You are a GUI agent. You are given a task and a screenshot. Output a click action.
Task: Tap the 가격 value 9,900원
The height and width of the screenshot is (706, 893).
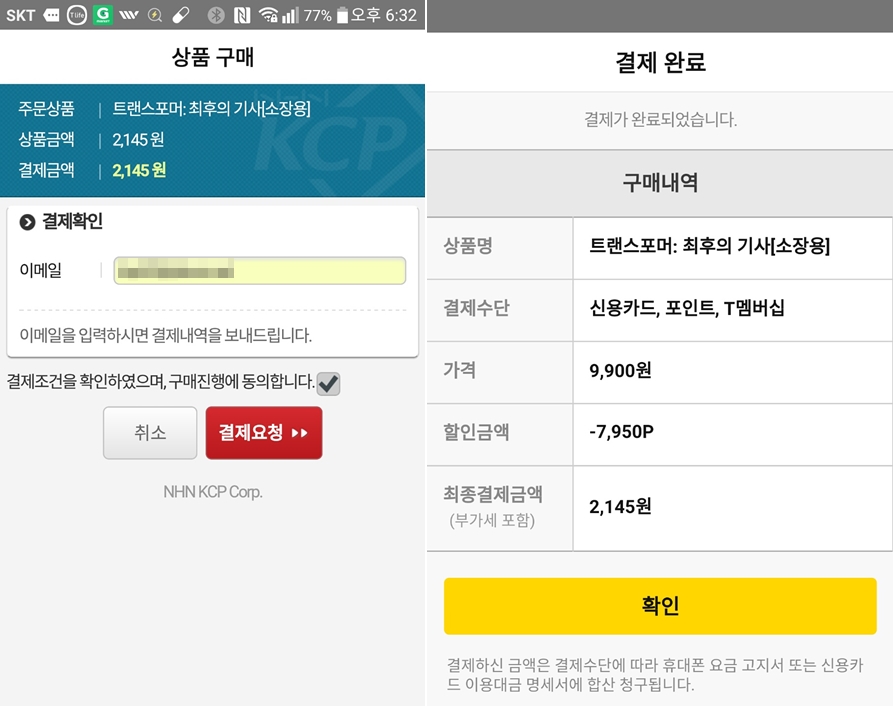pyautogui.click(x=620, y=371)
